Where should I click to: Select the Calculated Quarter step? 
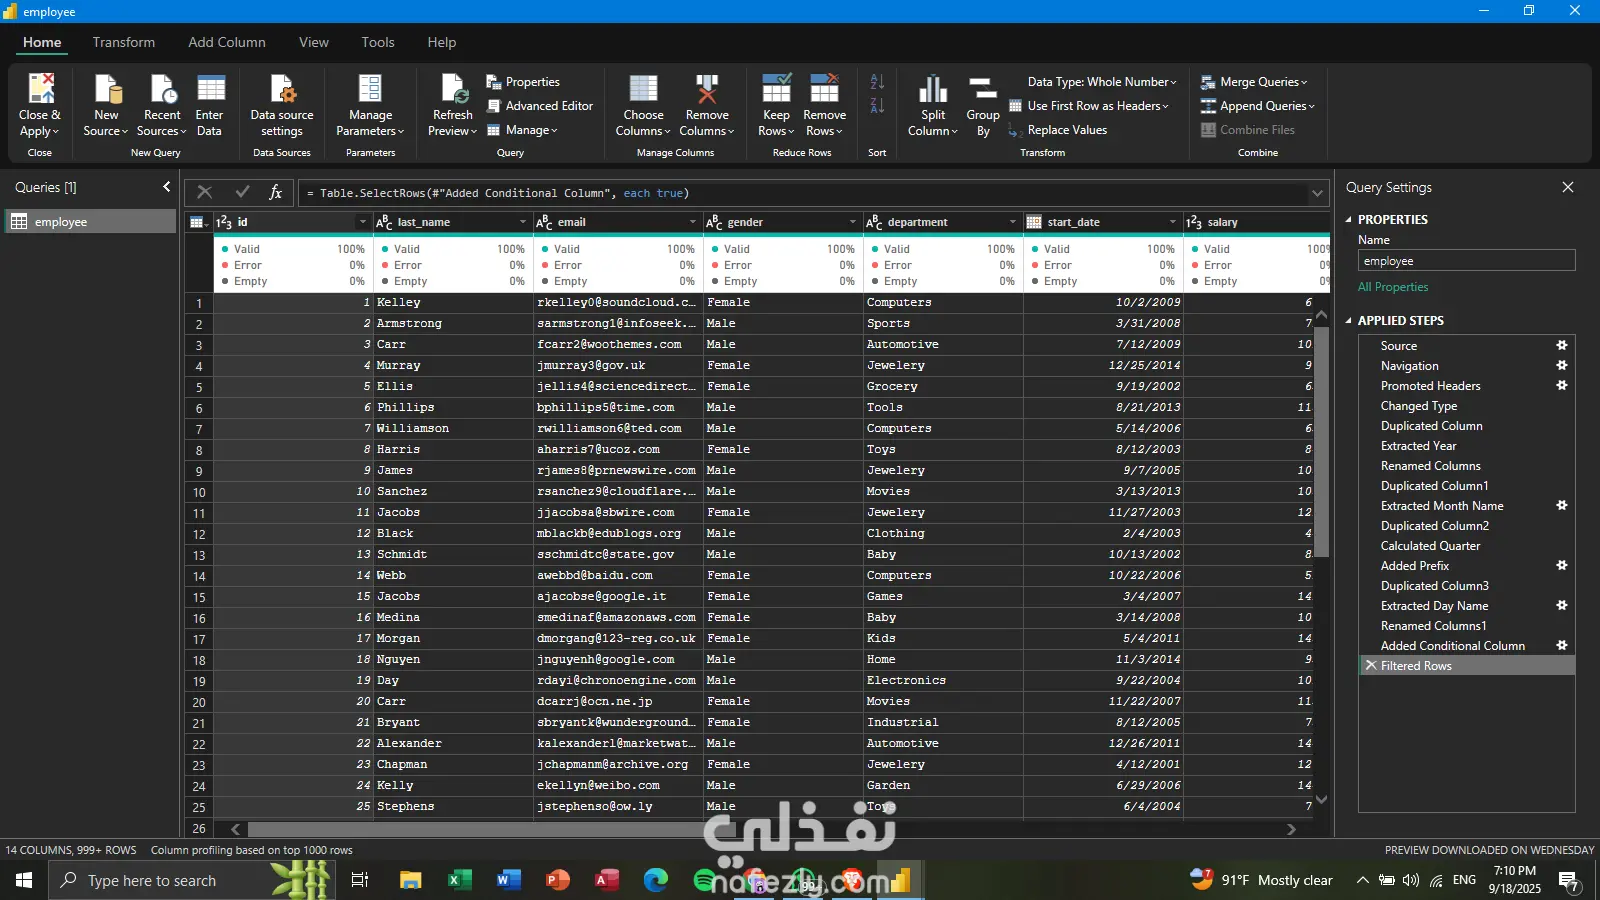[1430, 546]
